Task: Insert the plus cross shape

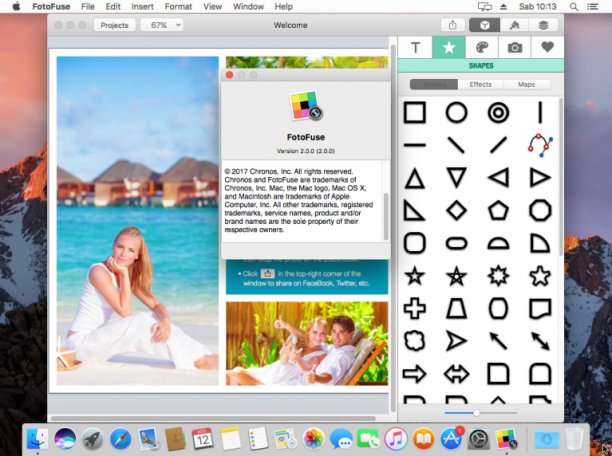Action: [415, 308]
